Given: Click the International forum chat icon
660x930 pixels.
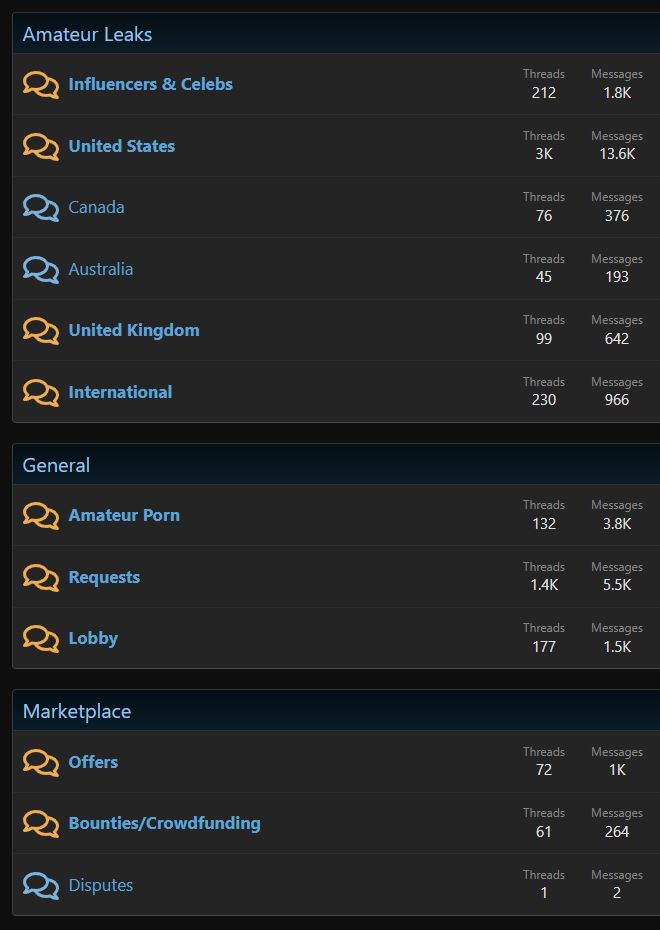Looking at the screenshot, I should pos(41,393).
